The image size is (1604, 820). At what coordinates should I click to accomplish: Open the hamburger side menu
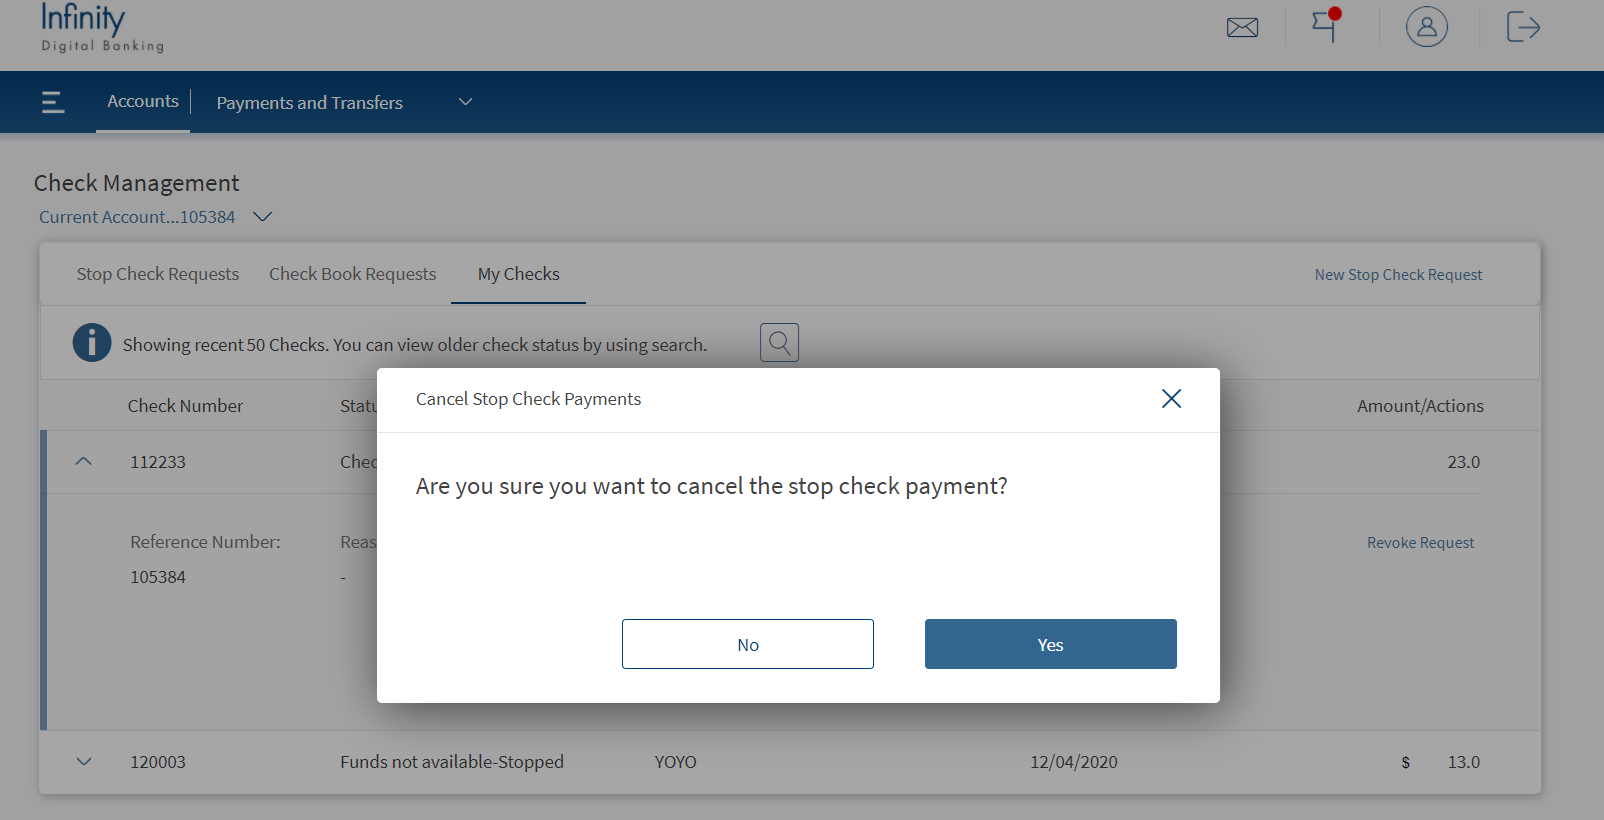tap(53, 102)
